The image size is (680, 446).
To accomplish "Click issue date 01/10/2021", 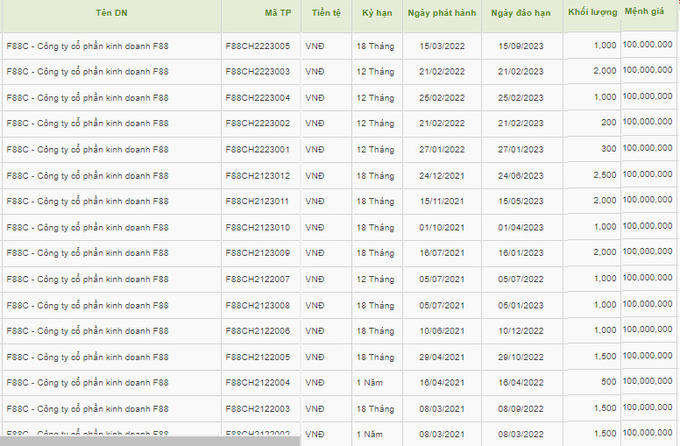I will (442, 227).
